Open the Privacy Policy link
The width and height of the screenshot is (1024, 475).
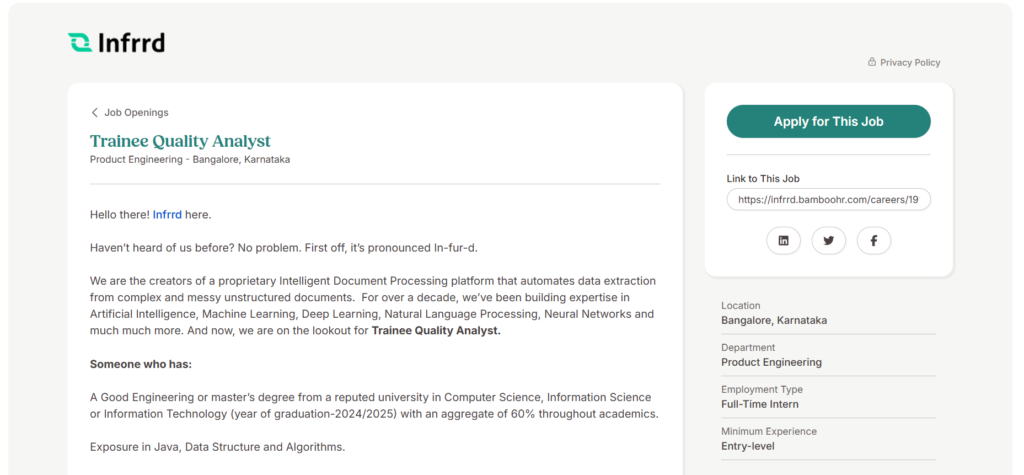[x=910, y=62]
